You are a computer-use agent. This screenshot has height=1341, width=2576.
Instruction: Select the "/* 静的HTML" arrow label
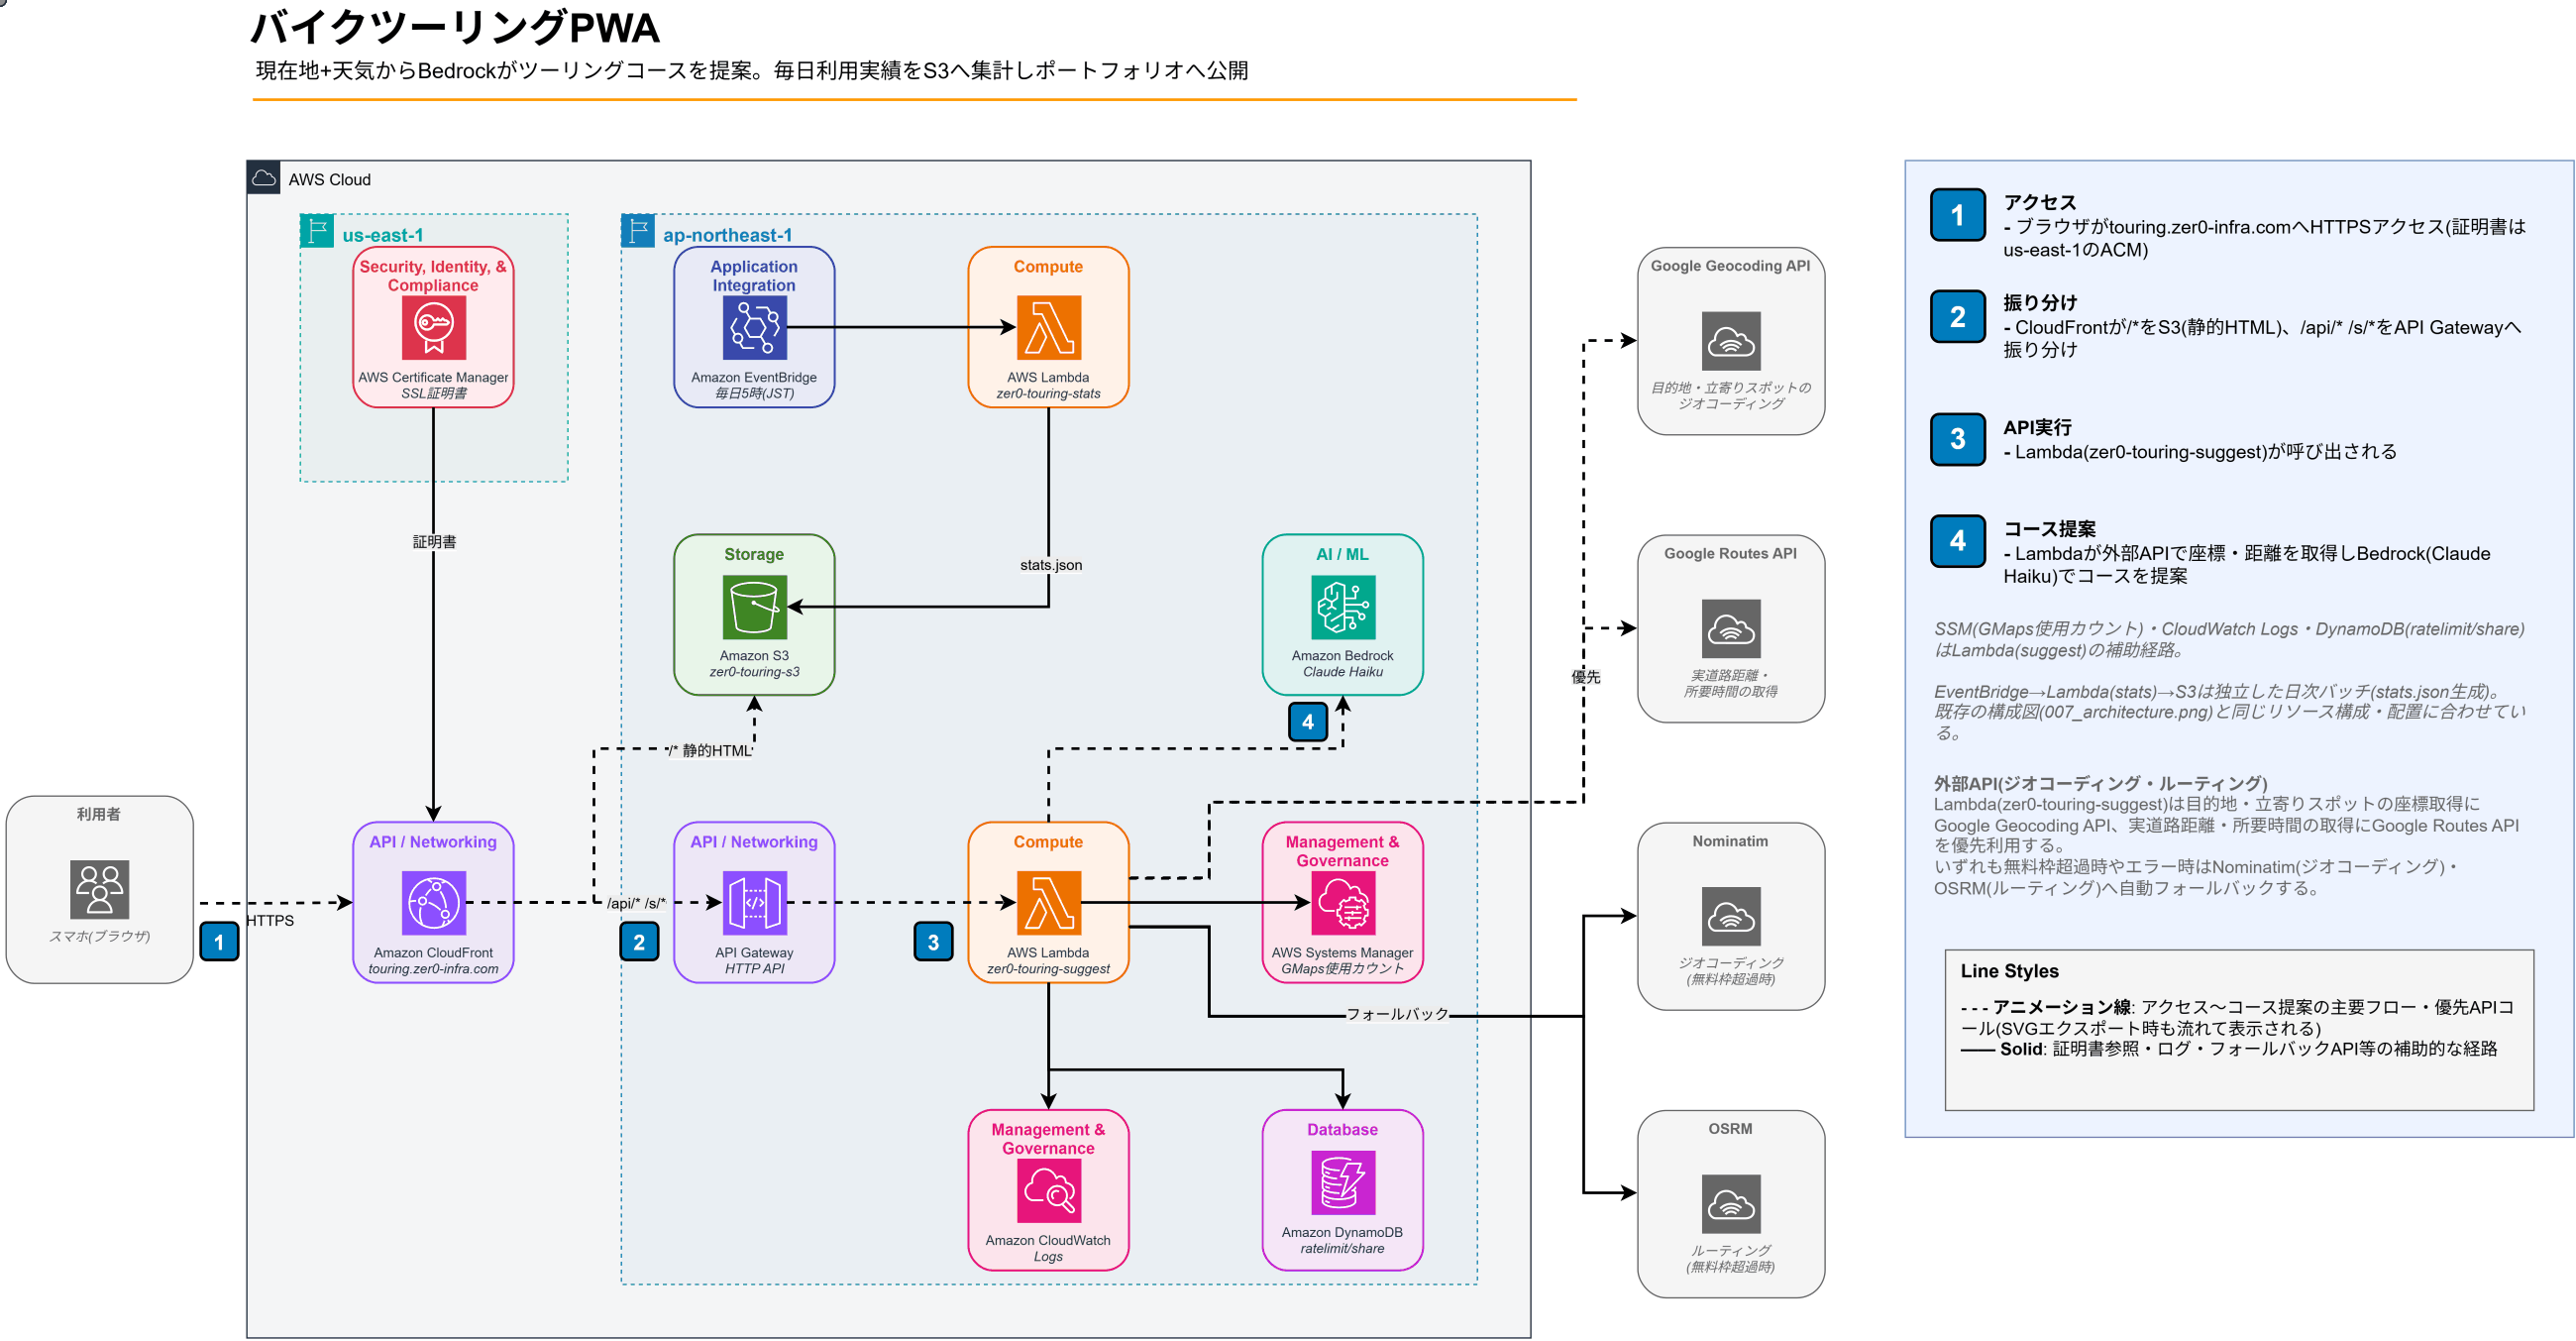pos(710,751)
